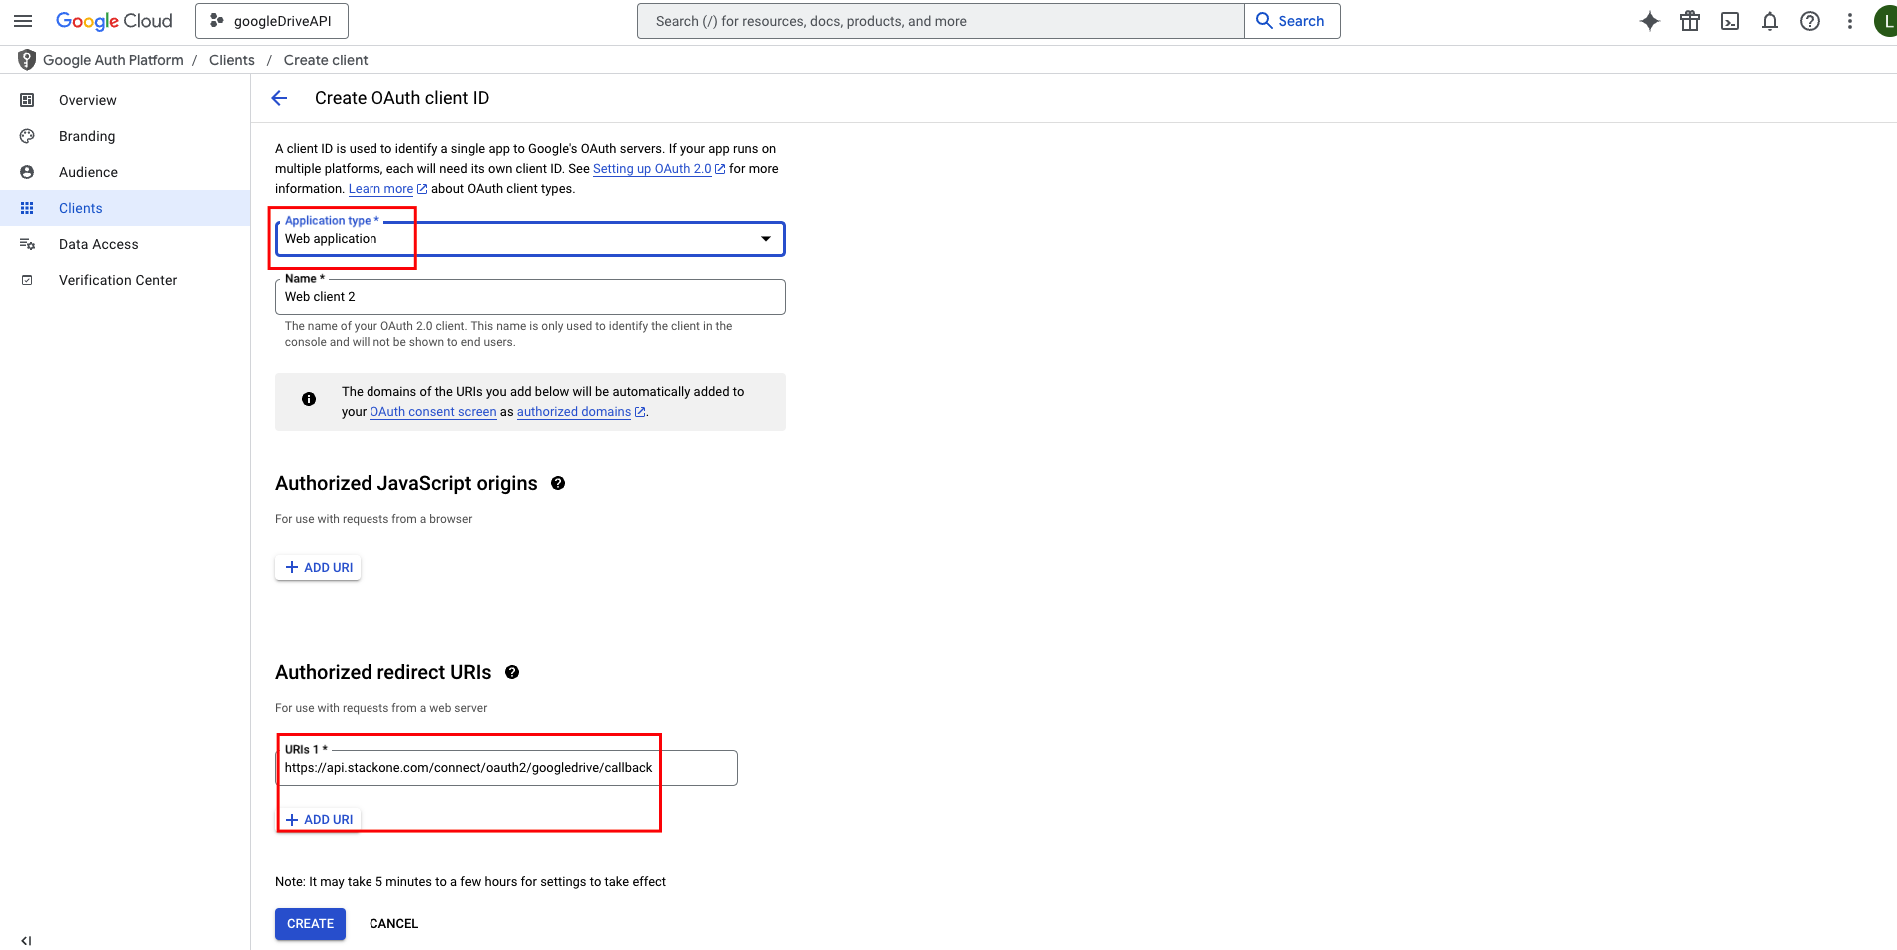Click the CANCEL button
The width and height of the screenshot is (1897, 950).
(394, 924)
